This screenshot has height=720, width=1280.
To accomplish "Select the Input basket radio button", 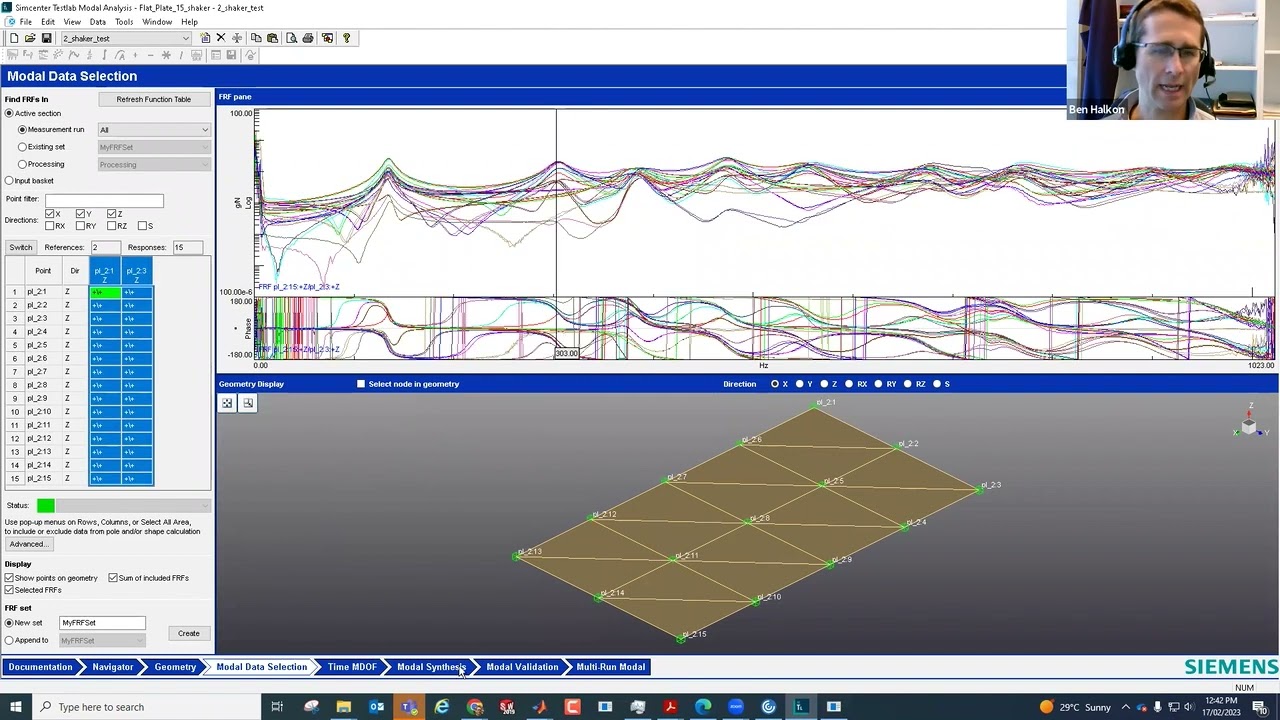I will point(10,181).
